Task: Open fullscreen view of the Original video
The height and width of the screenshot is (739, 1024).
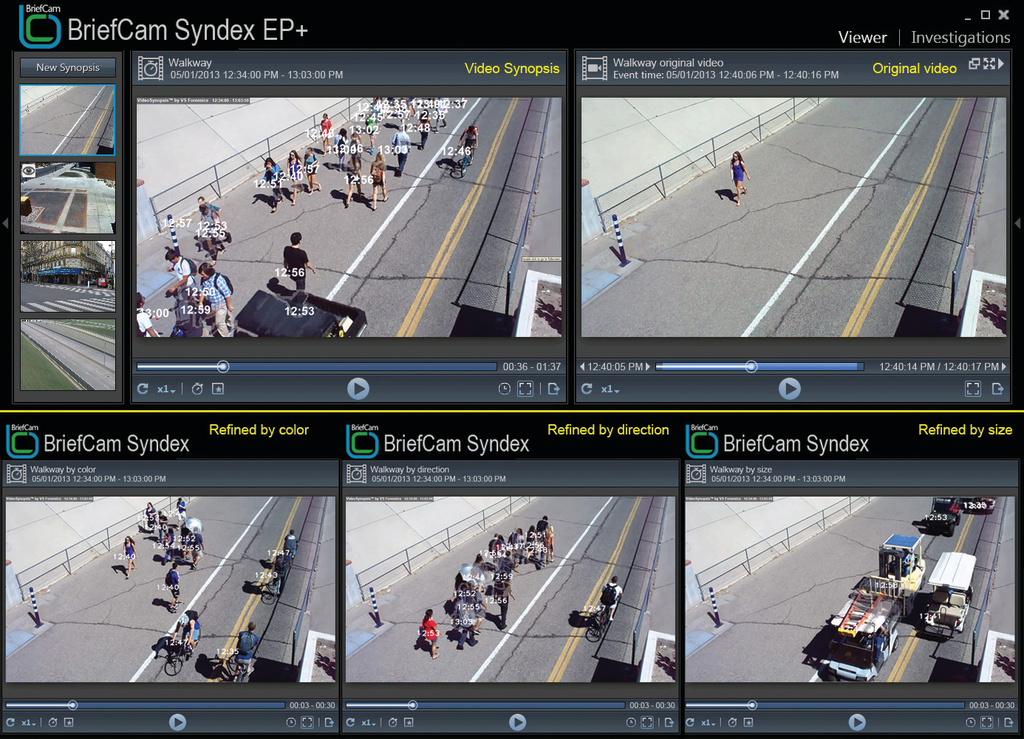Action: (973, 389)
